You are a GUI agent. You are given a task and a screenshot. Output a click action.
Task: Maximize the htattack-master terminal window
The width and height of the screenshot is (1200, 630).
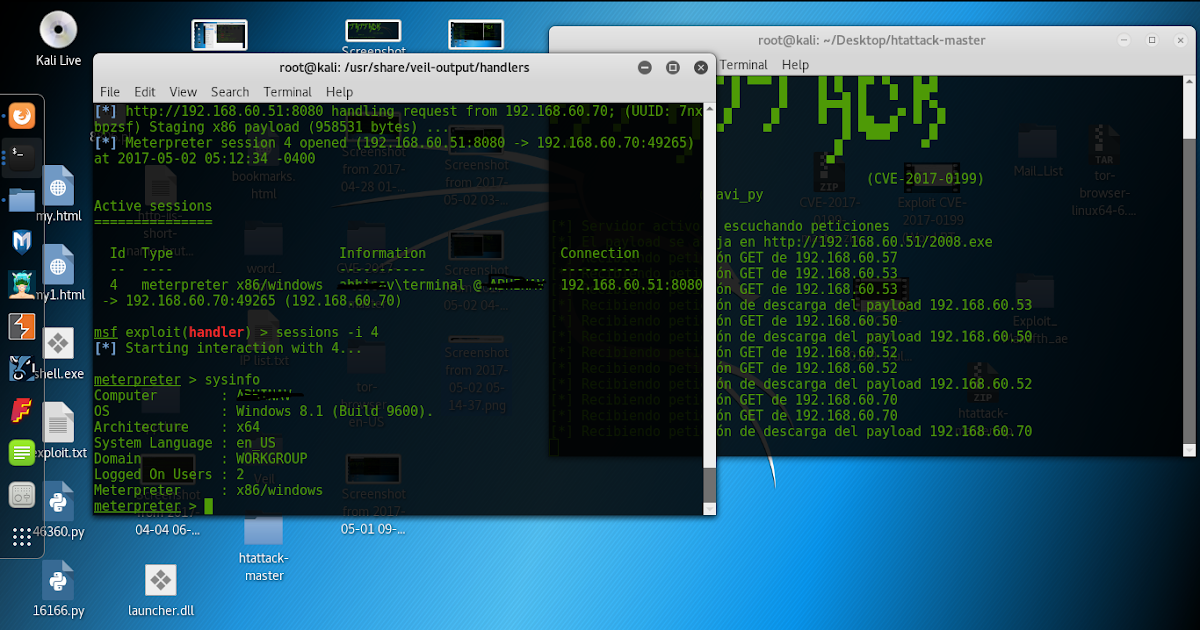coord(1152,40)
